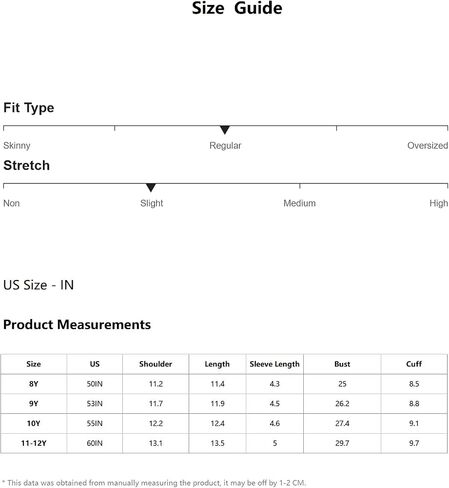This screenshot has height=488, width=449.
Task: Select the 11-12Y size row
Action: point(224,443)
